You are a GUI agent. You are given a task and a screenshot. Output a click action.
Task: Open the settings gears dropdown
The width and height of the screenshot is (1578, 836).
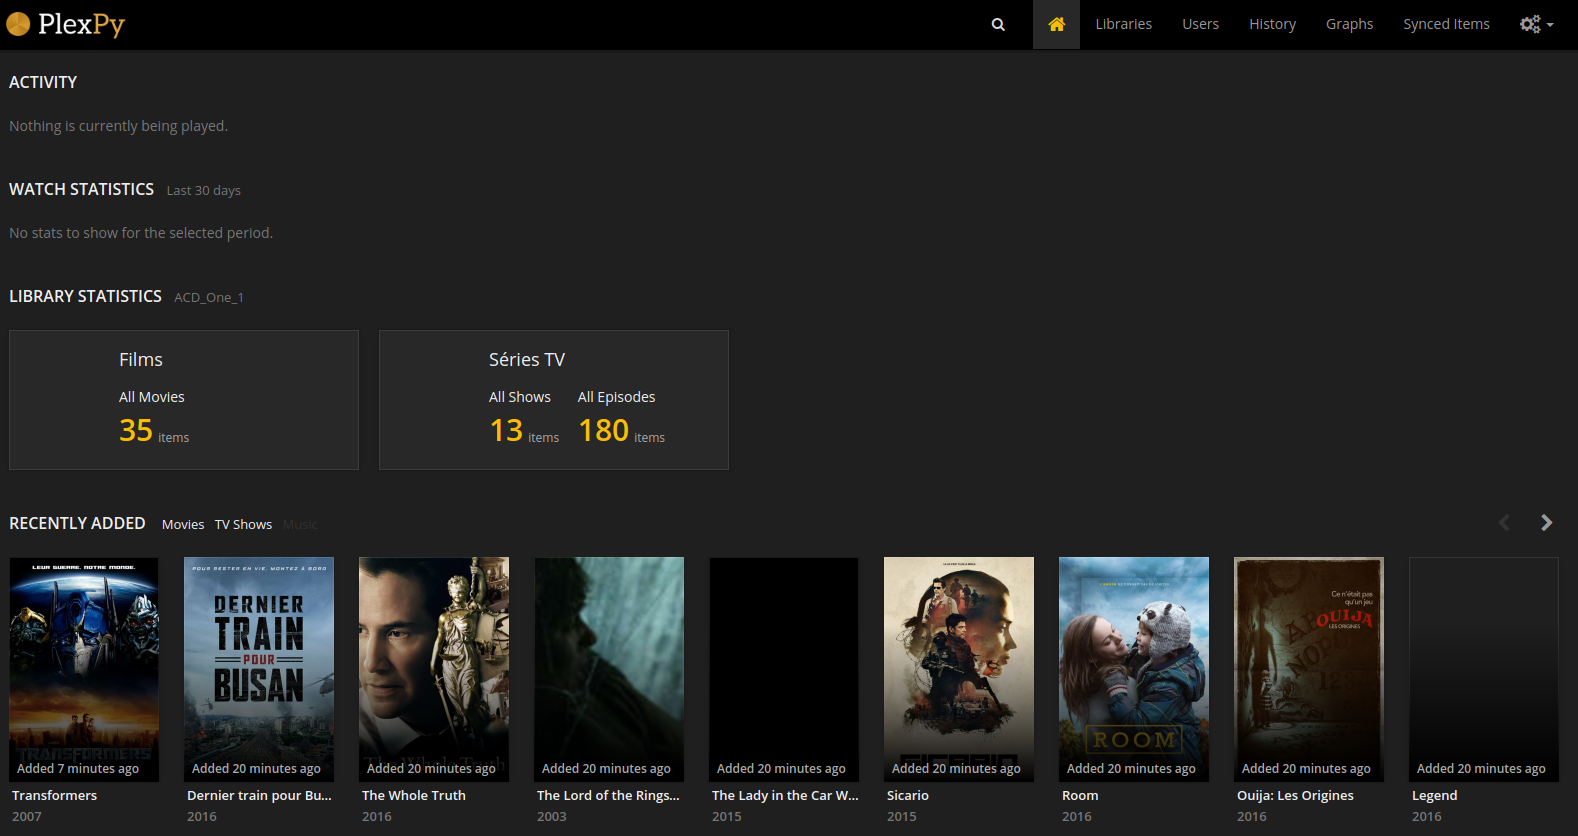pyautogui.click(x=1536, y=24)
